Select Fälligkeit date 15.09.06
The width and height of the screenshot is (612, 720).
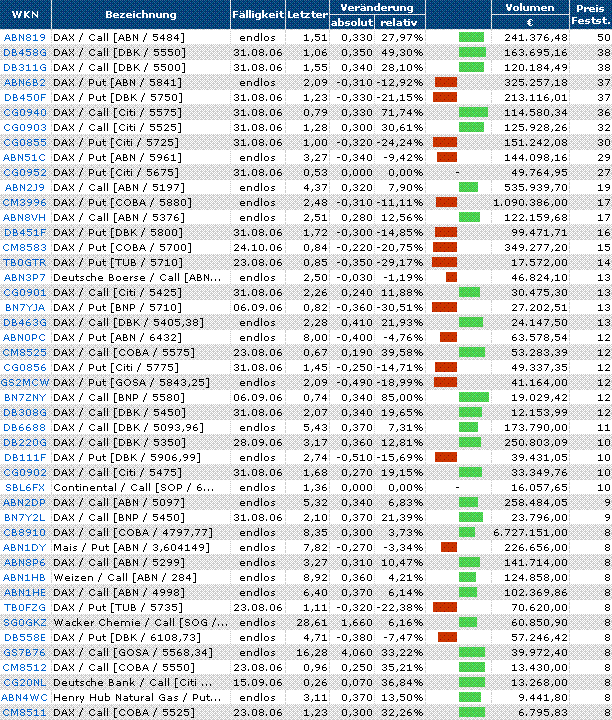(x=258, y=682)
